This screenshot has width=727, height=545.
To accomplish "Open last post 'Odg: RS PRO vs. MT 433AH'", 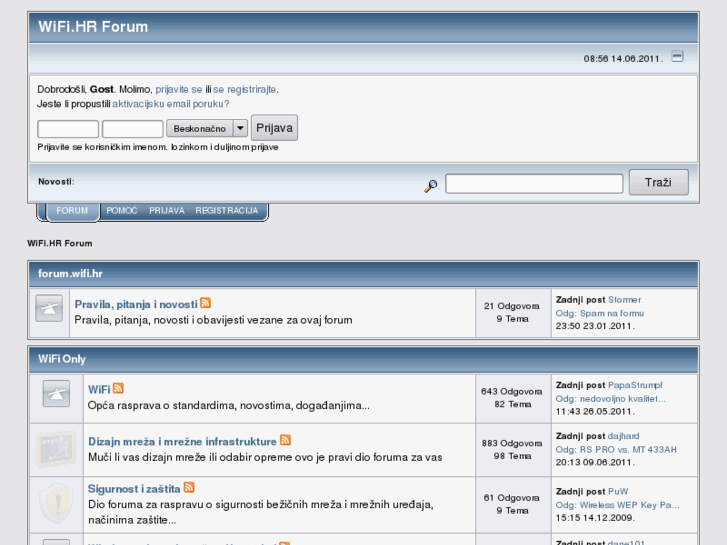I will pos(616,450).
